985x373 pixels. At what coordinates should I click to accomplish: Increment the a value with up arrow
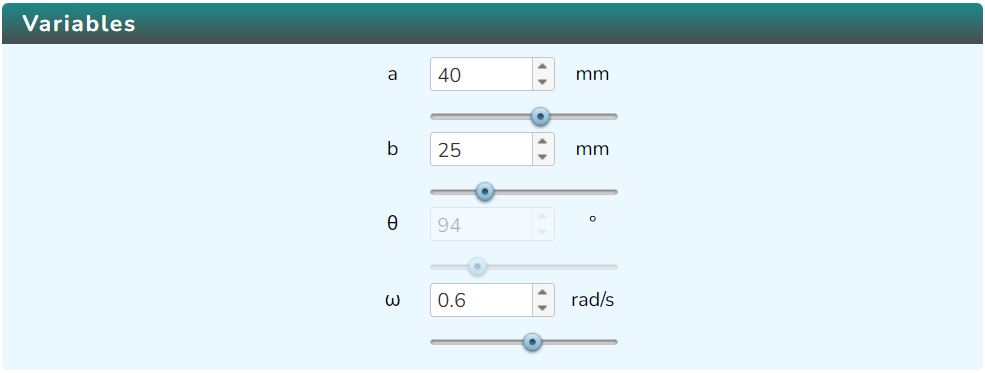point(543,67)
